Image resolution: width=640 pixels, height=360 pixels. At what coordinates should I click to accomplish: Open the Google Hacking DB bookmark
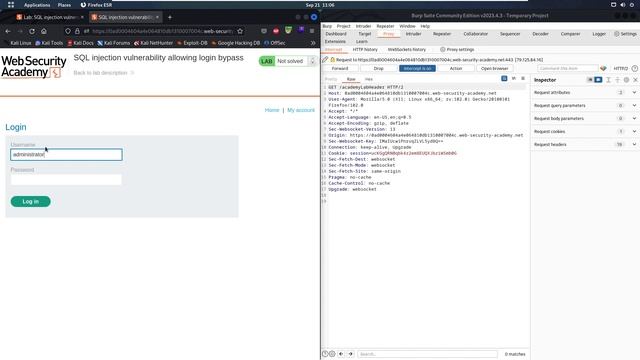236,43
